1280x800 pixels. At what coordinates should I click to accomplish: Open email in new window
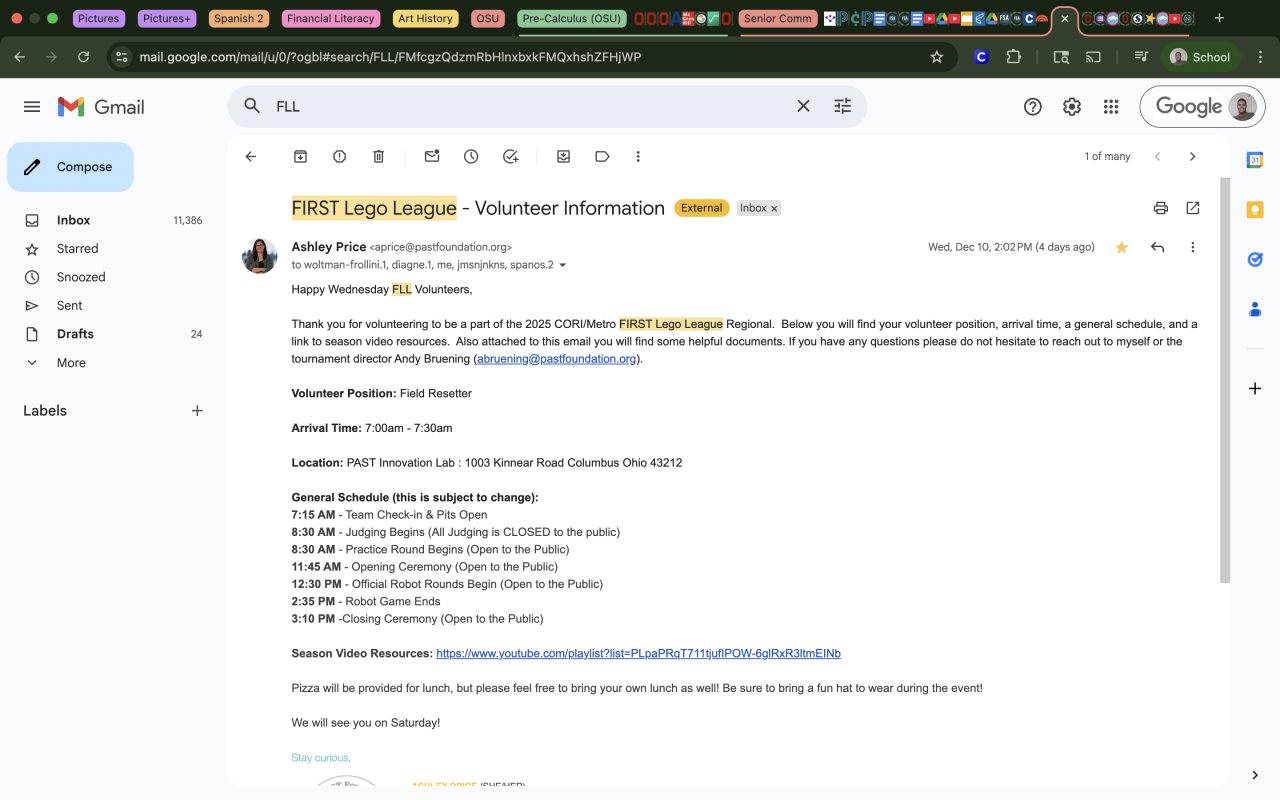click(x=1193, y=208)
